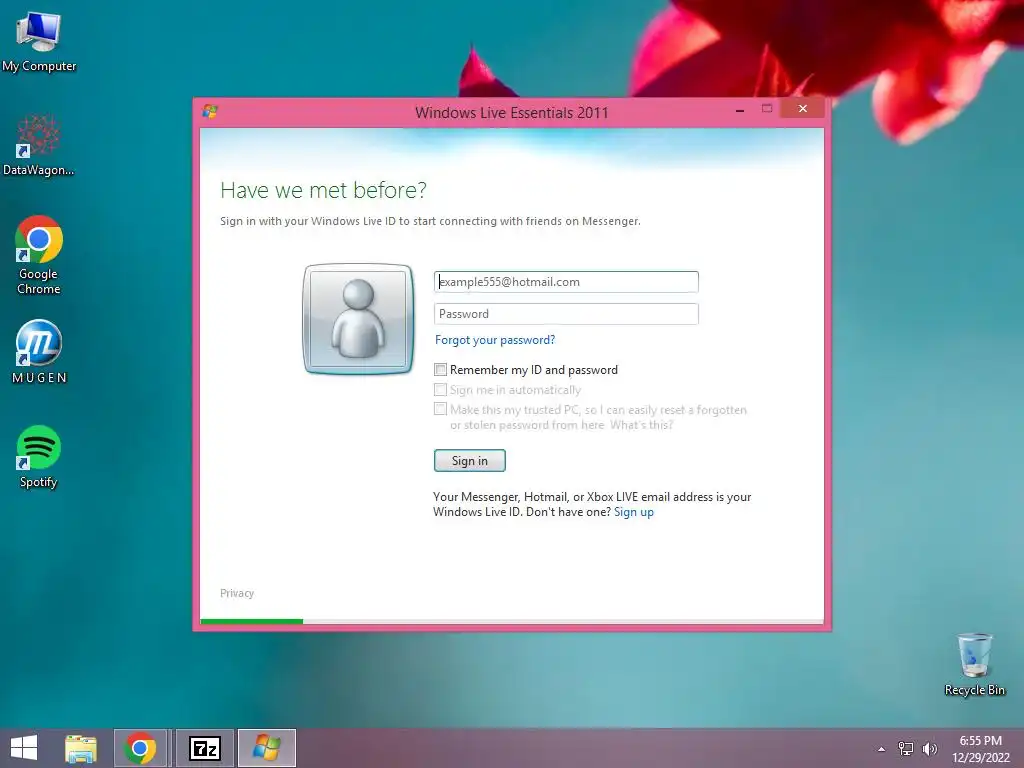Viewport: 1024px width, 768px height.
Task: Show hidden system tray icons
Action: coord(882,749)
